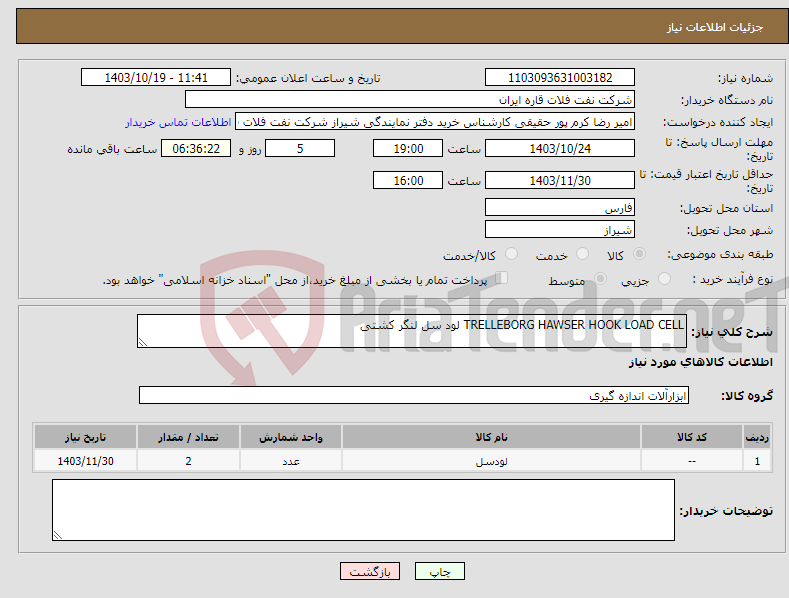This screenshot has height=598, width=789.
Task: Click the گروه کالا label
Action: pos(747,396)
